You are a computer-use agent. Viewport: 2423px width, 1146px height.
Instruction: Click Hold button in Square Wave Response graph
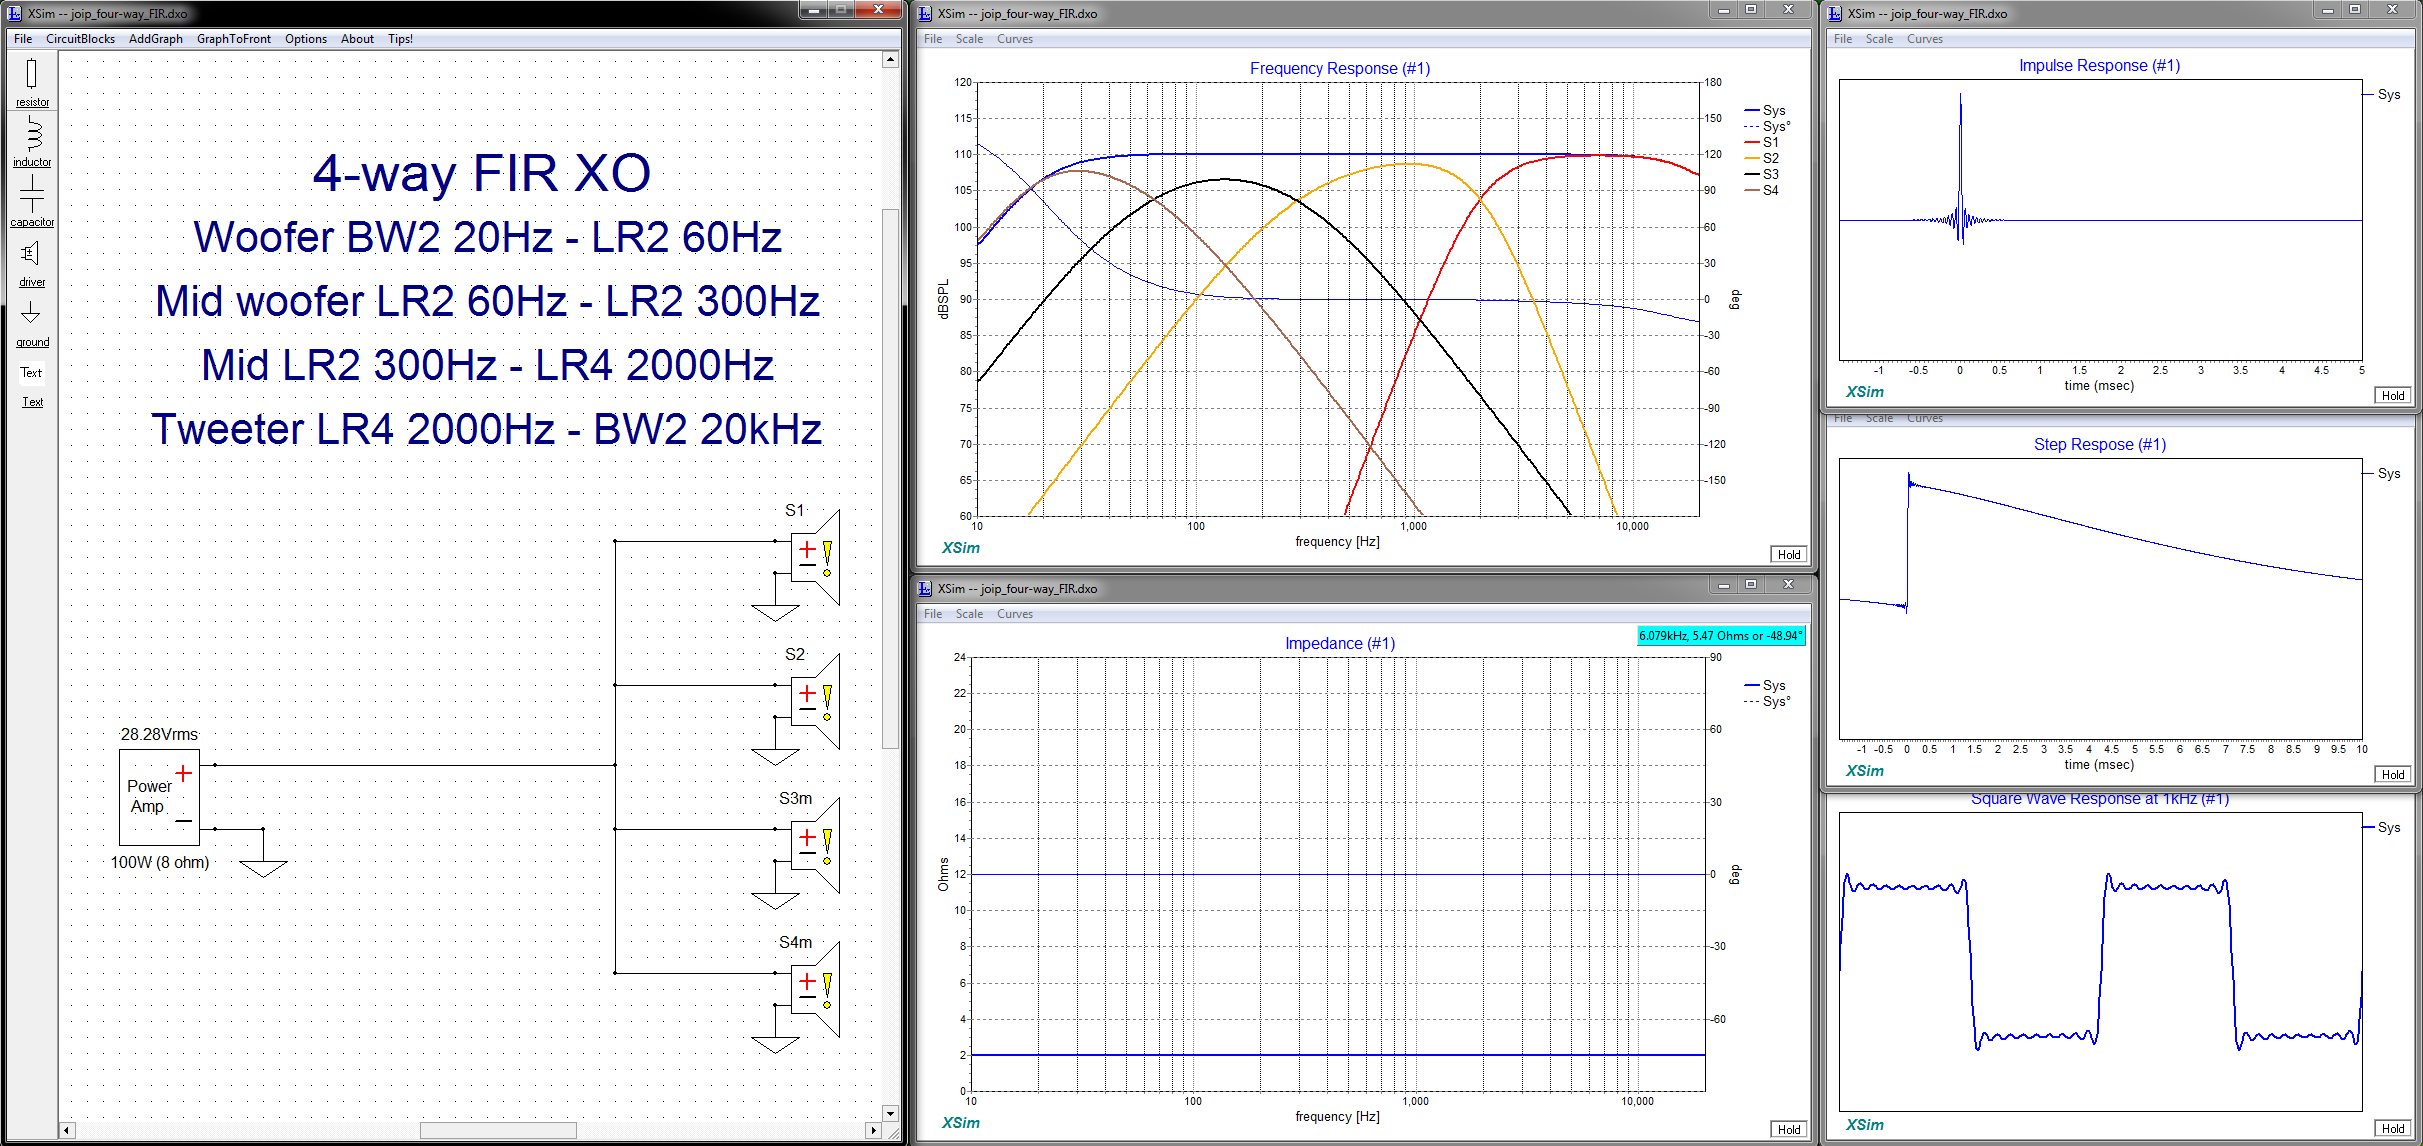2393,1129
